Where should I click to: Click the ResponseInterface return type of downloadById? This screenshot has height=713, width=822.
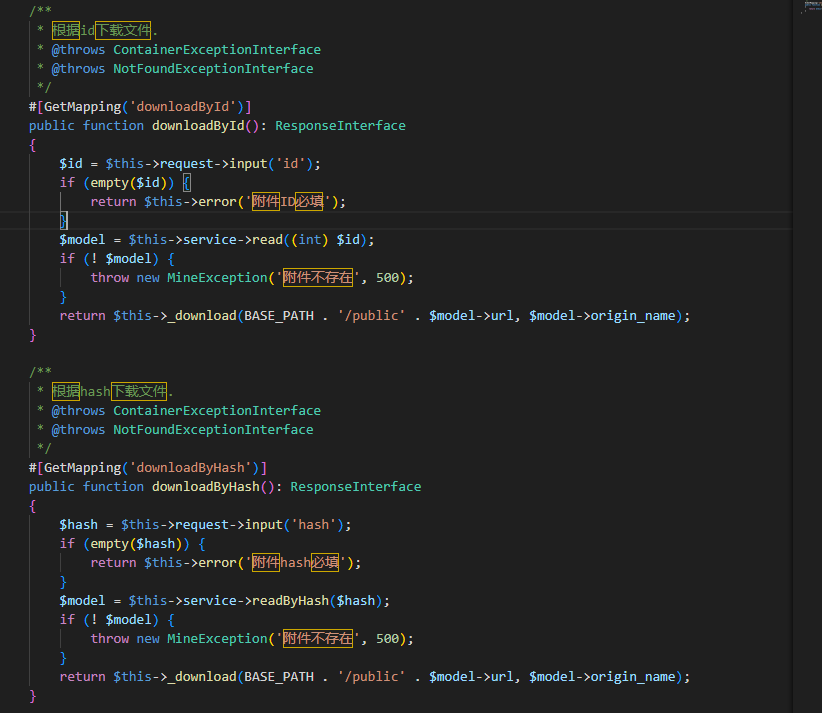tap(340, 126)
